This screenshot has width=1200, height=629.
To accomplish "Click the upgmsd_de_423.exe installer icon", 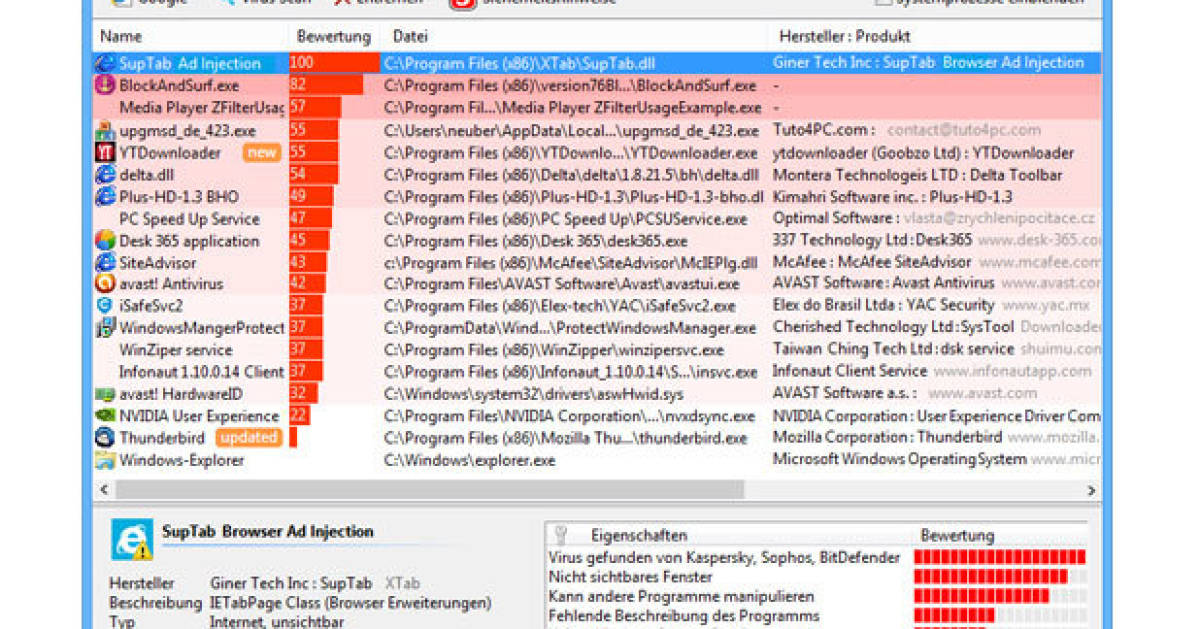I will coord(104,131).
